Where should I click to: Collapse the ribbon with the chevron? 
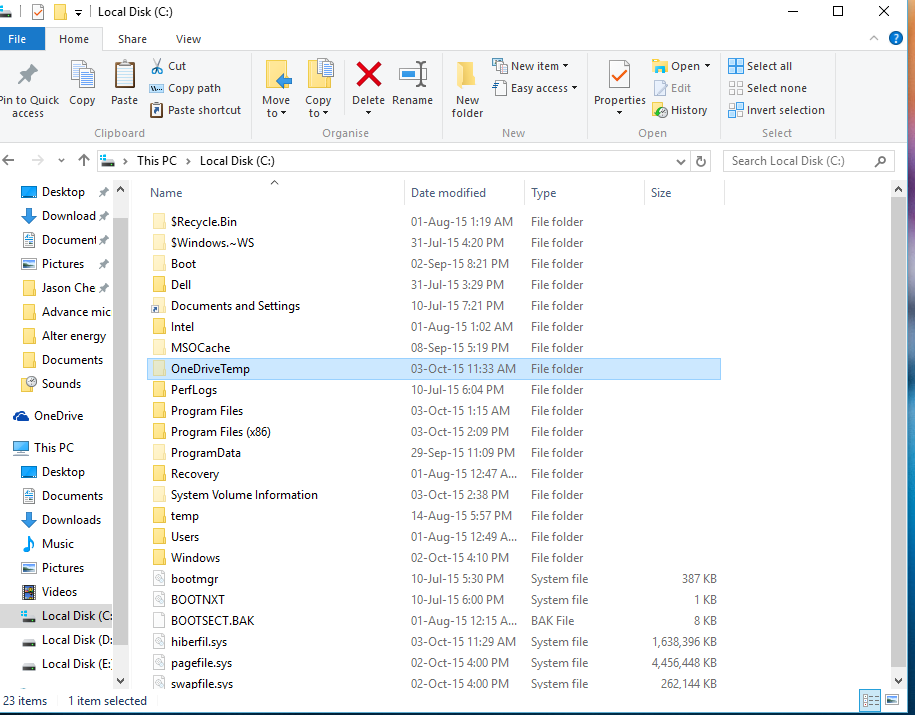874,39
